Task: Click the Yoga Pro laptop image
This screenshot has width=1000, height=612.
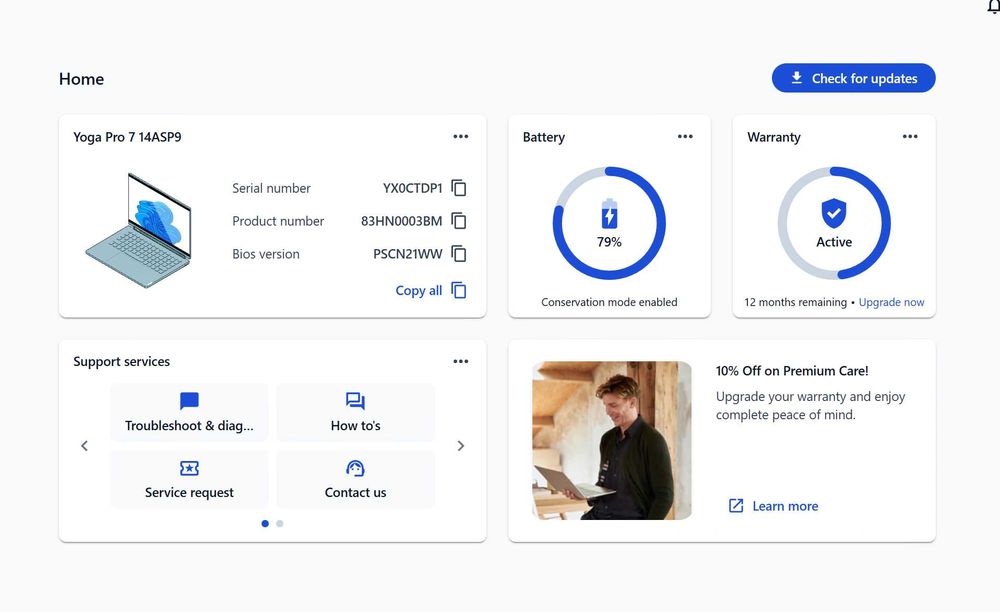Action: 139,231
